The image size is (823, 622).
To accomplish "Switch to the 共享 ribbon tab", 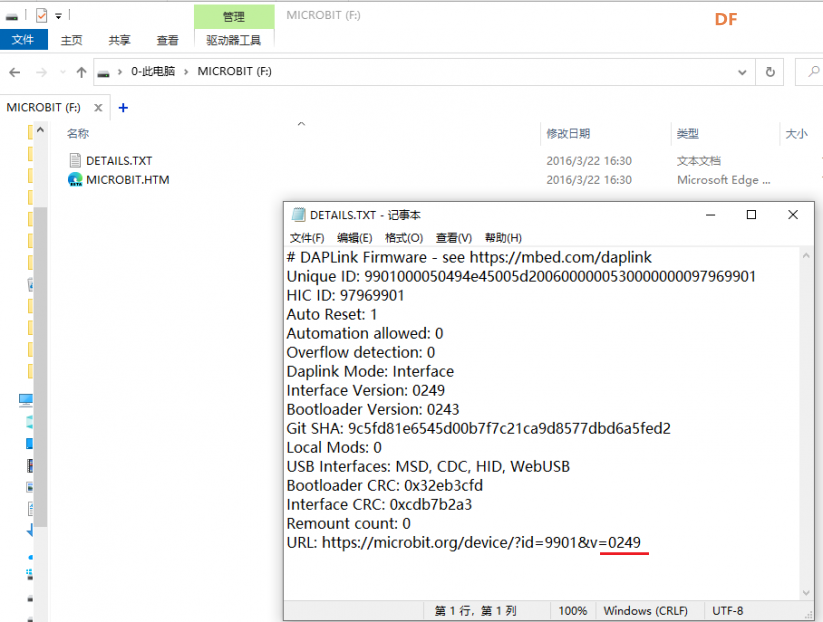I will click(120, 40).
